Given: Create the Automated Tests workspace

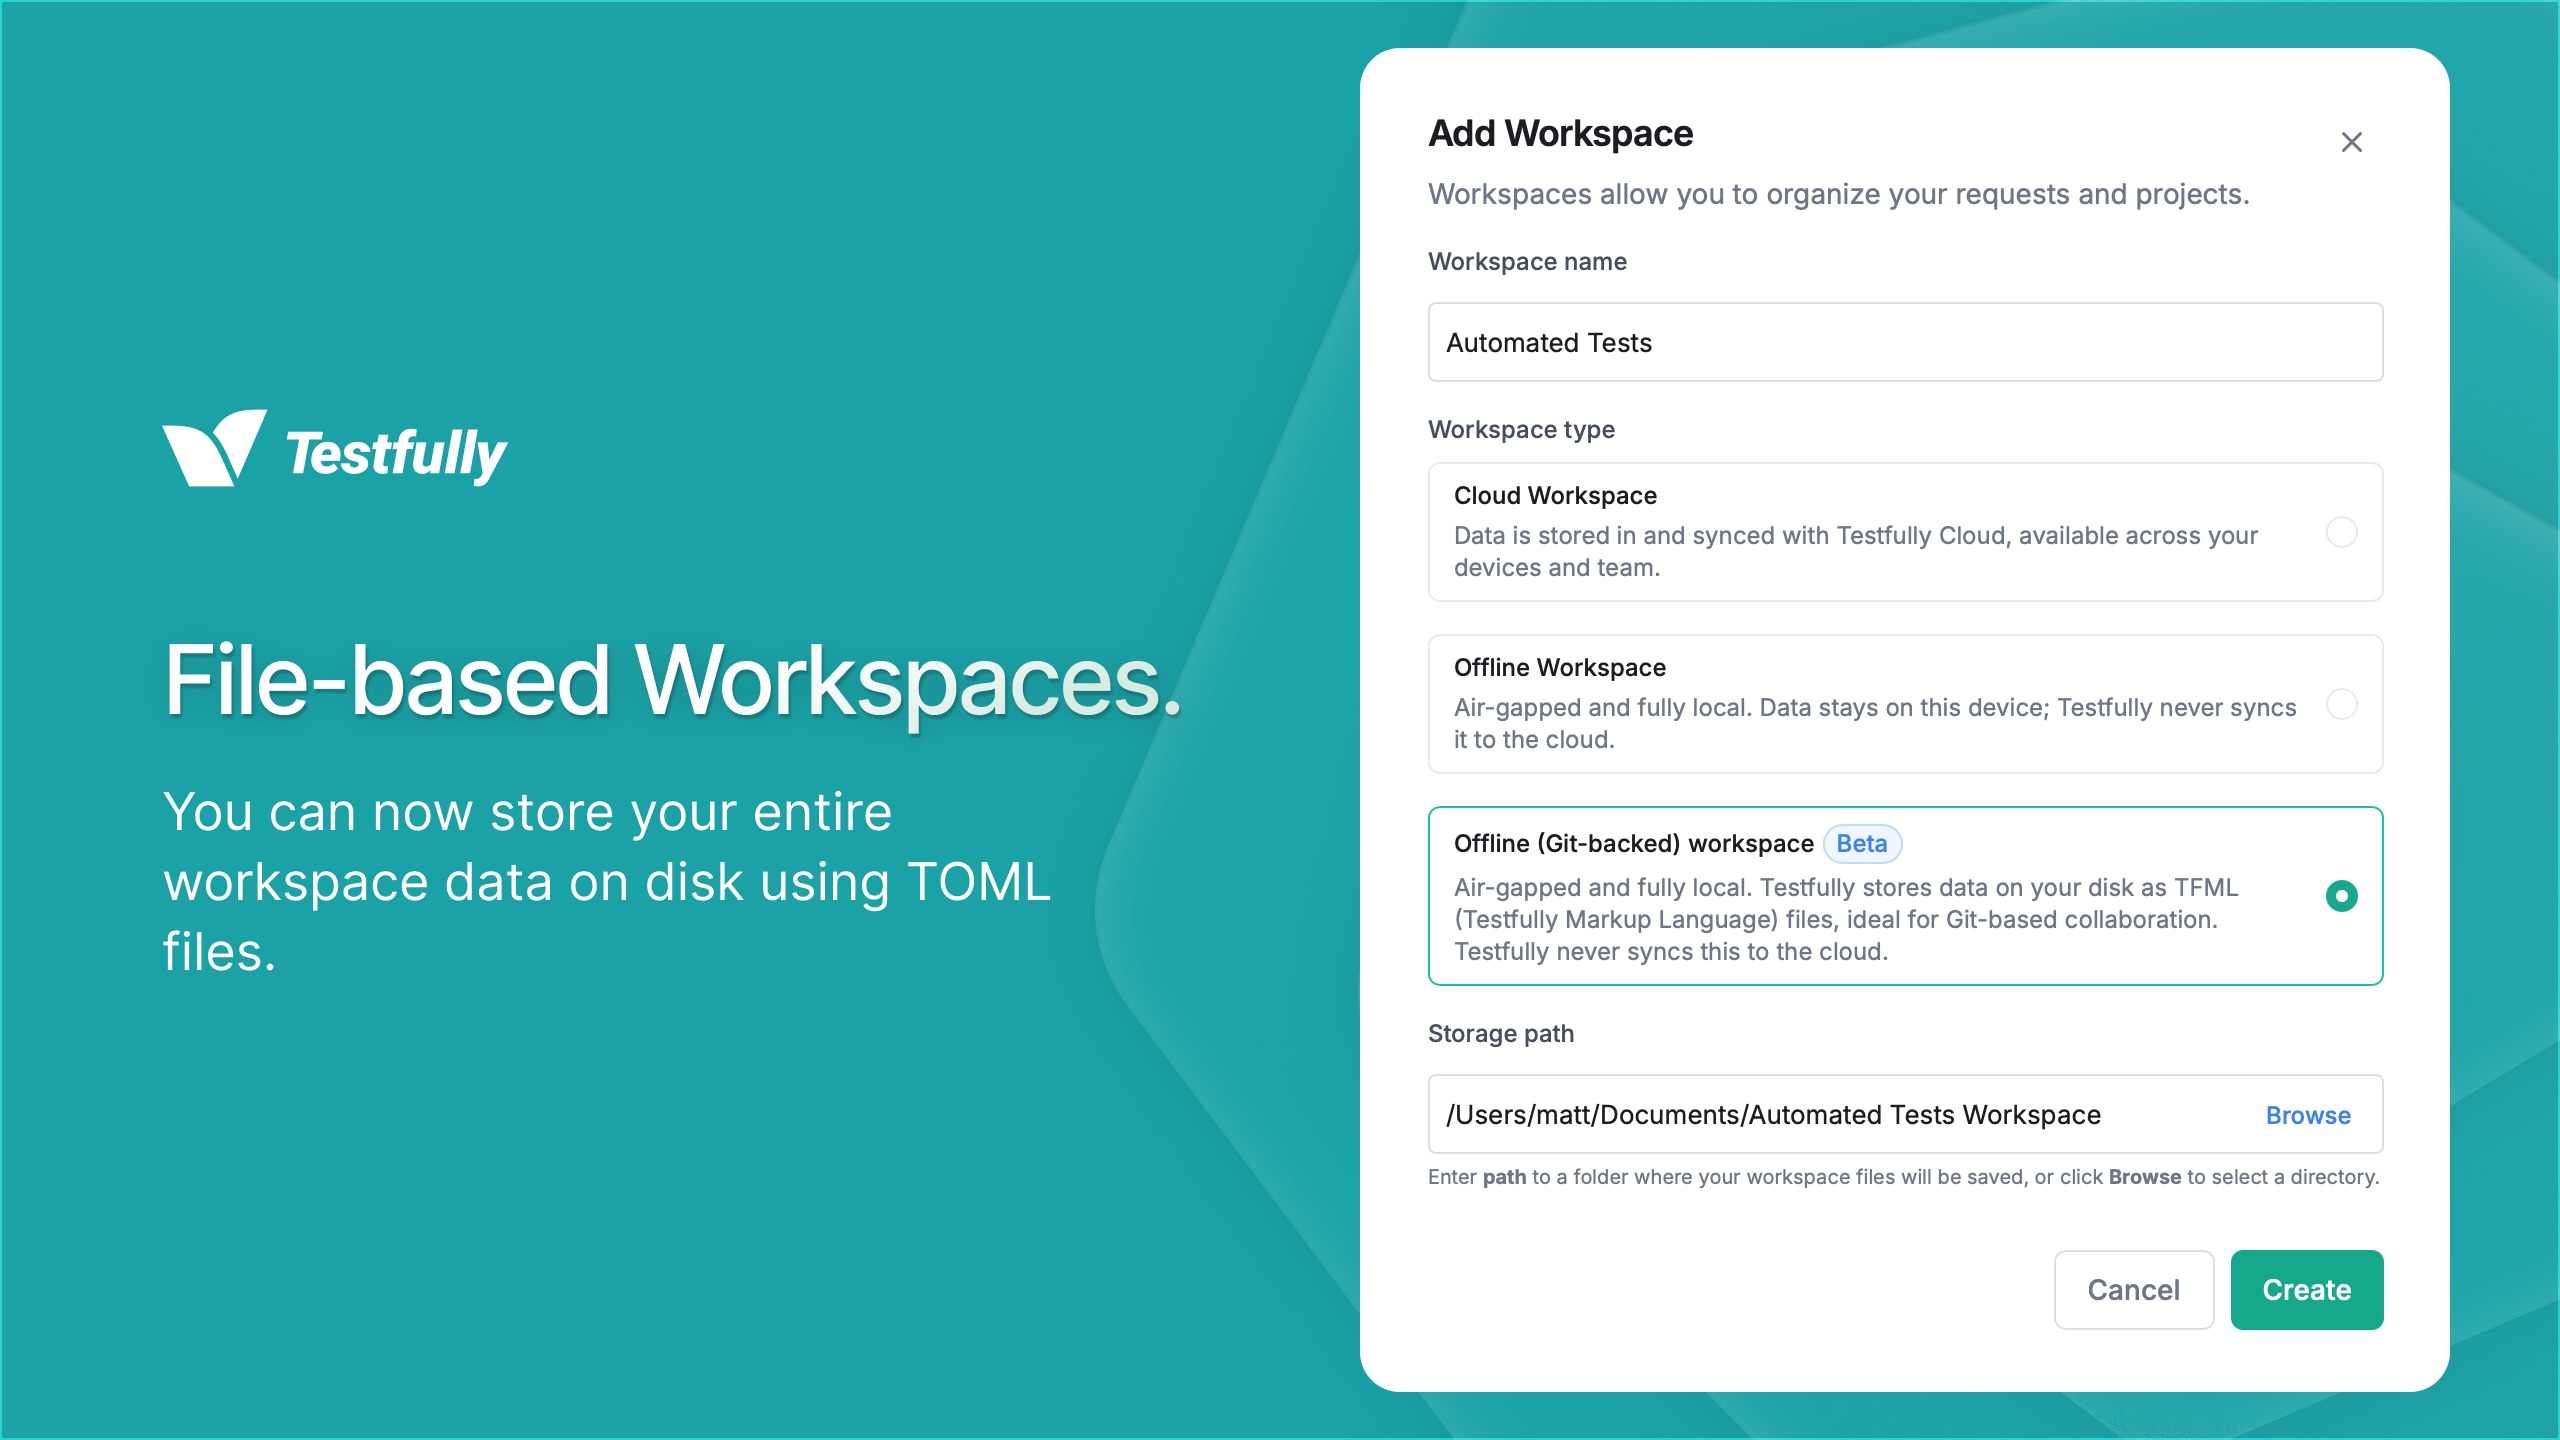Looking at the screenshot, I should [x=2307, y=1290].
